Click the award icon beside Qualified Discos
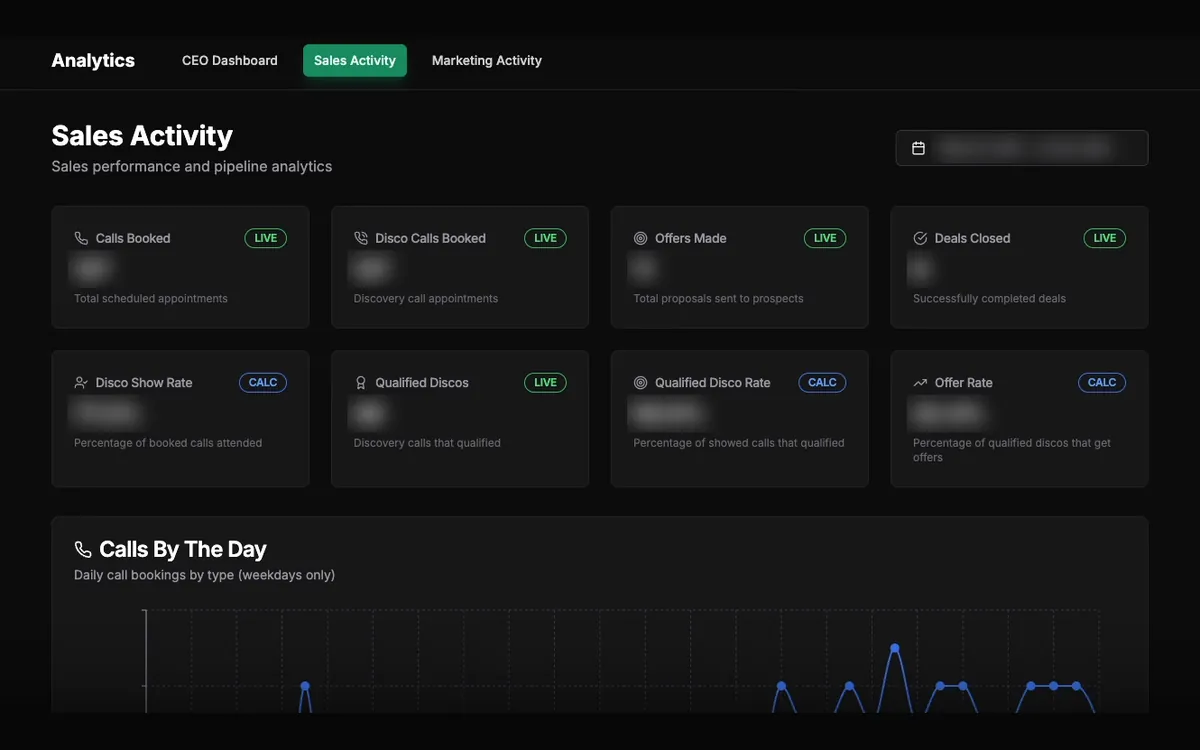This screenshot has width=1200, height=750. [361, 382]
